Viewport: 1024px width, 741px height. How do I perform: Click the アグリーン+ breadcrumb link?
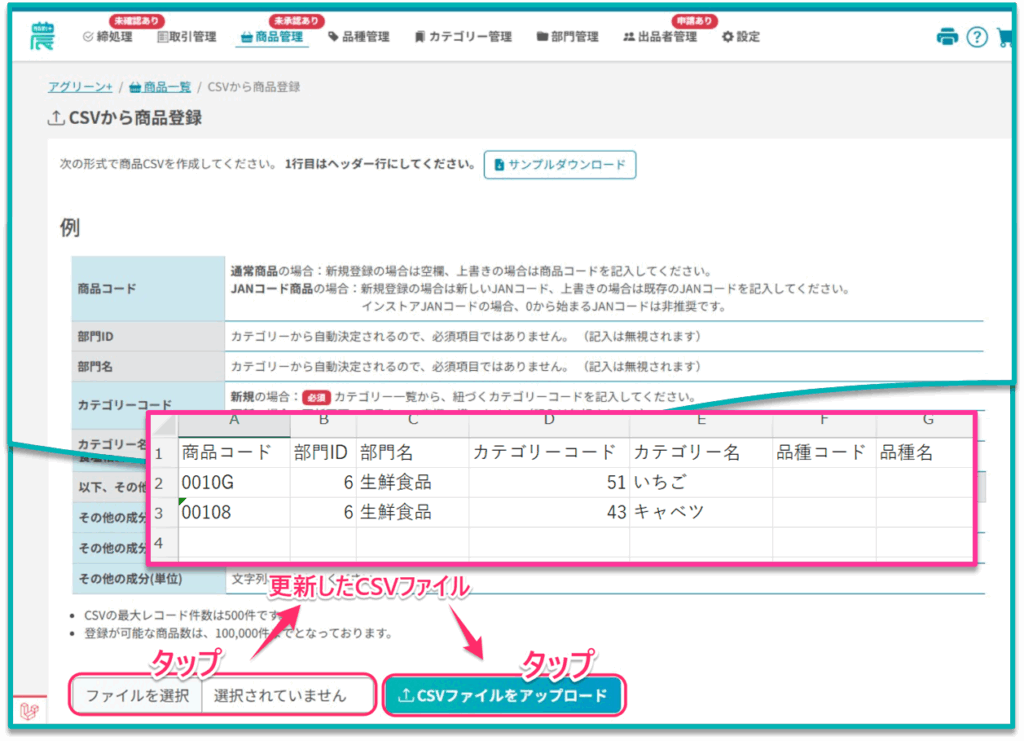point(80,87)
